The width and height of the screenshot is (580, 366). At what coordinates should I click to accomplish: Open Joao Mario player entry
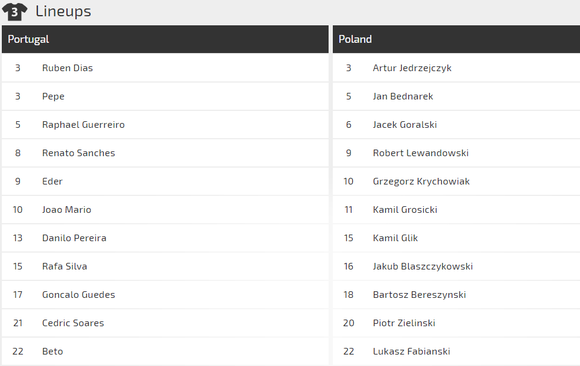(67, 210)
